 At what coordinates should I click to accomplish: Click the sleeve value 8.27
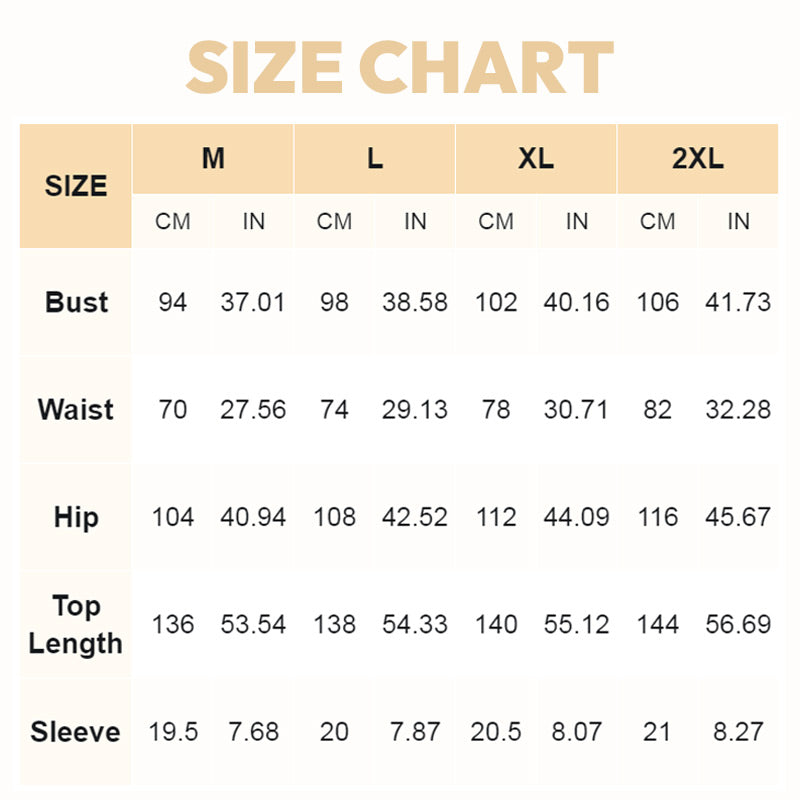(x=738, y=732)
